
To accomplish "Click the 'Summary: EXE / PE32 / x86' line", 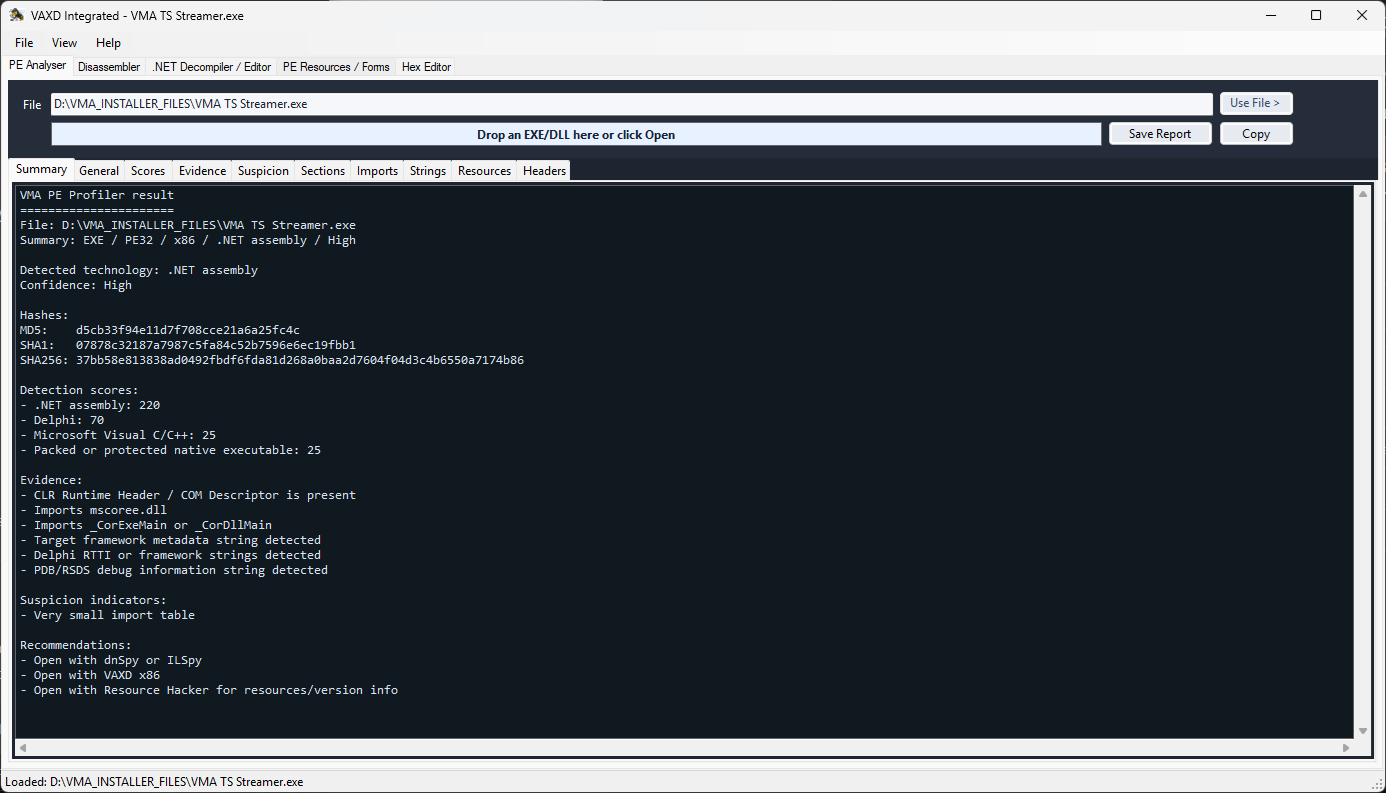I will click(188, 240).
